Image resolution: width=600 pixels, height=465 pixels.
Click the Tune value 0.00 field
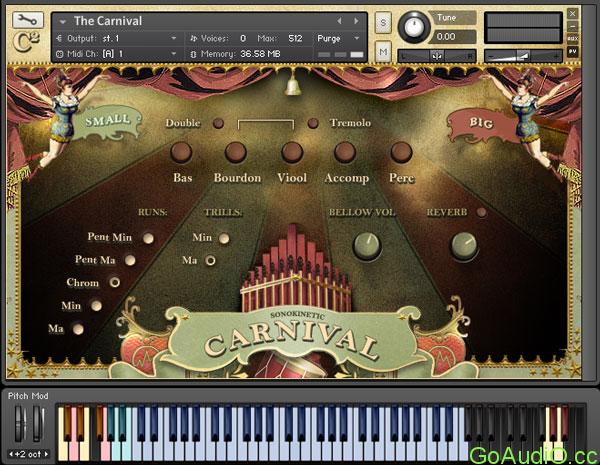pos(452,37)
